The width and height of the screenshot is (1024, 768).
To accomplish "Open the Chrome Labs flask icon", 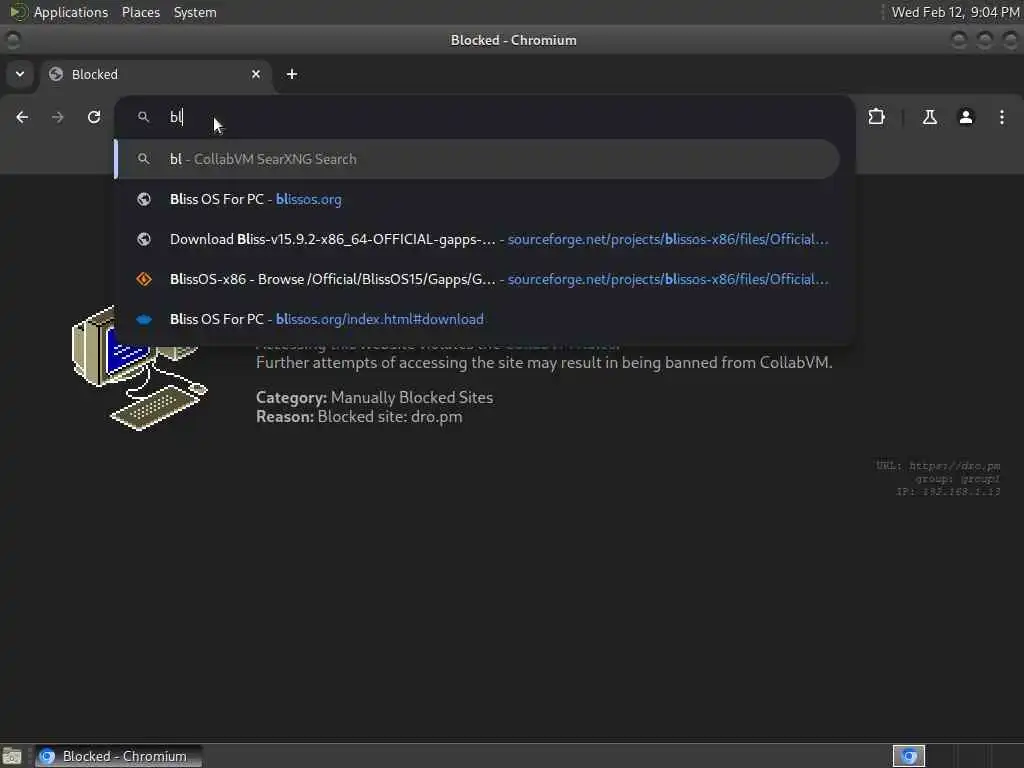I will tap(929, 117).
